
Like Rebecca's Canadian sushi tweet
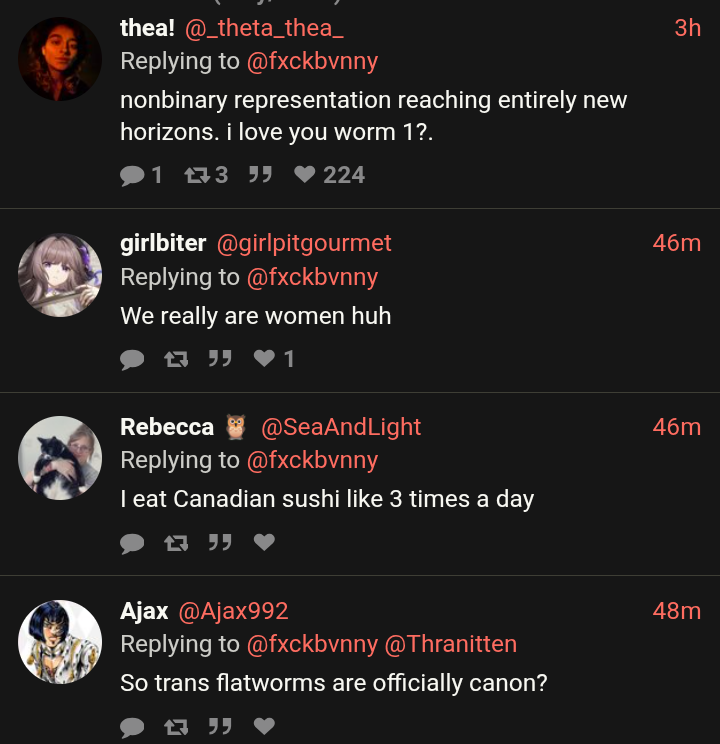pyautogui.click(x=264, y=542)
